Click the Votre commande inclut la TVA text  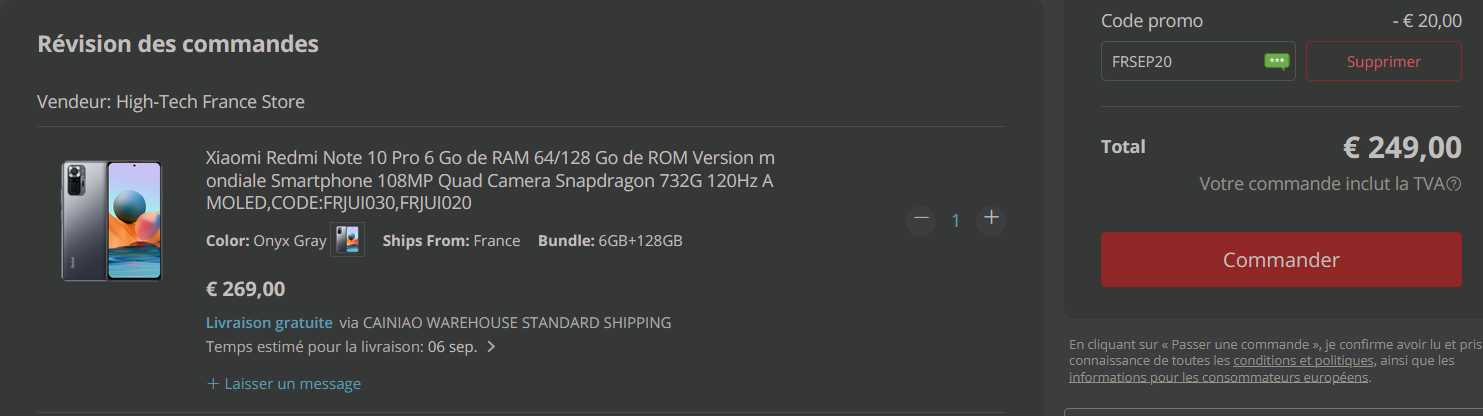(x=1320, y=184)
